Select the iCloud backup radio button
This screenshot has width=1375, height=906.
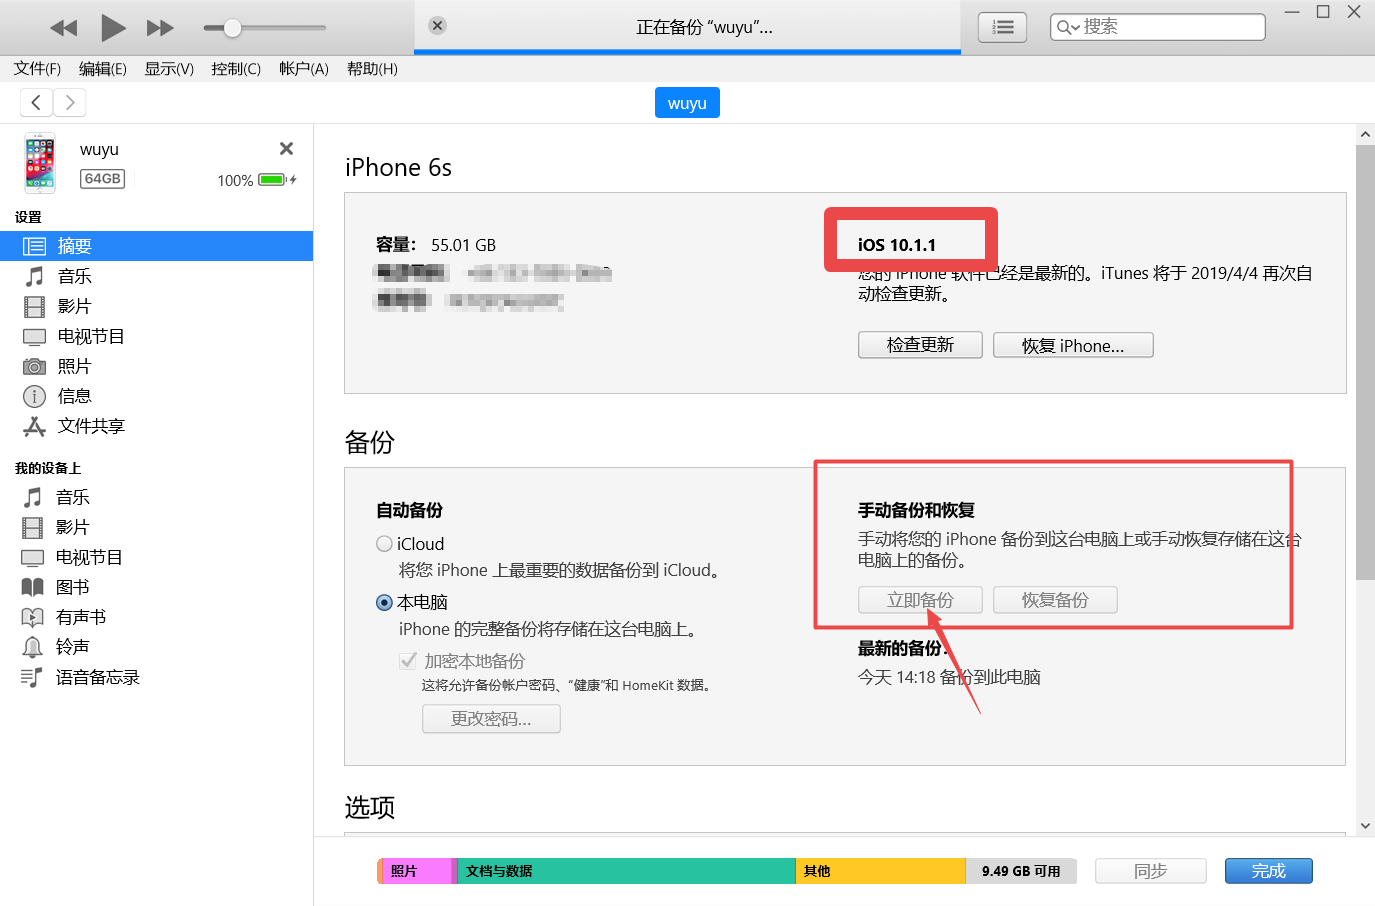pos(384,544)
